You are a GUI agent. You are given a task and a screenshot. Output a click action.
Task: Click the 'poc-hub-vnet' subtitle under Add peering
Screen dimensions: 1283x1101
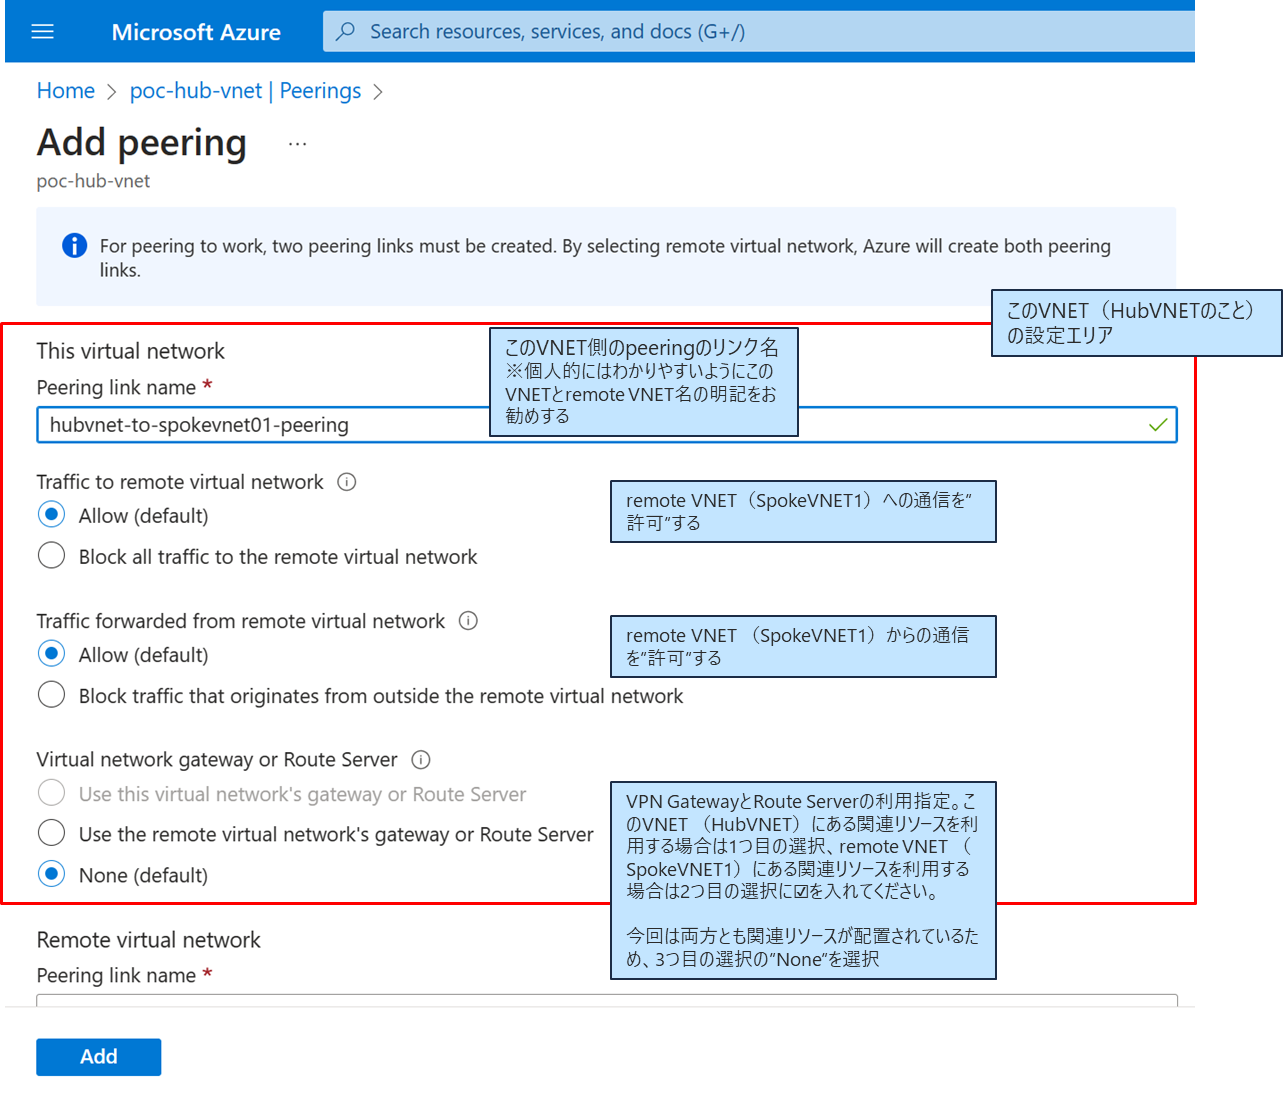93,181
